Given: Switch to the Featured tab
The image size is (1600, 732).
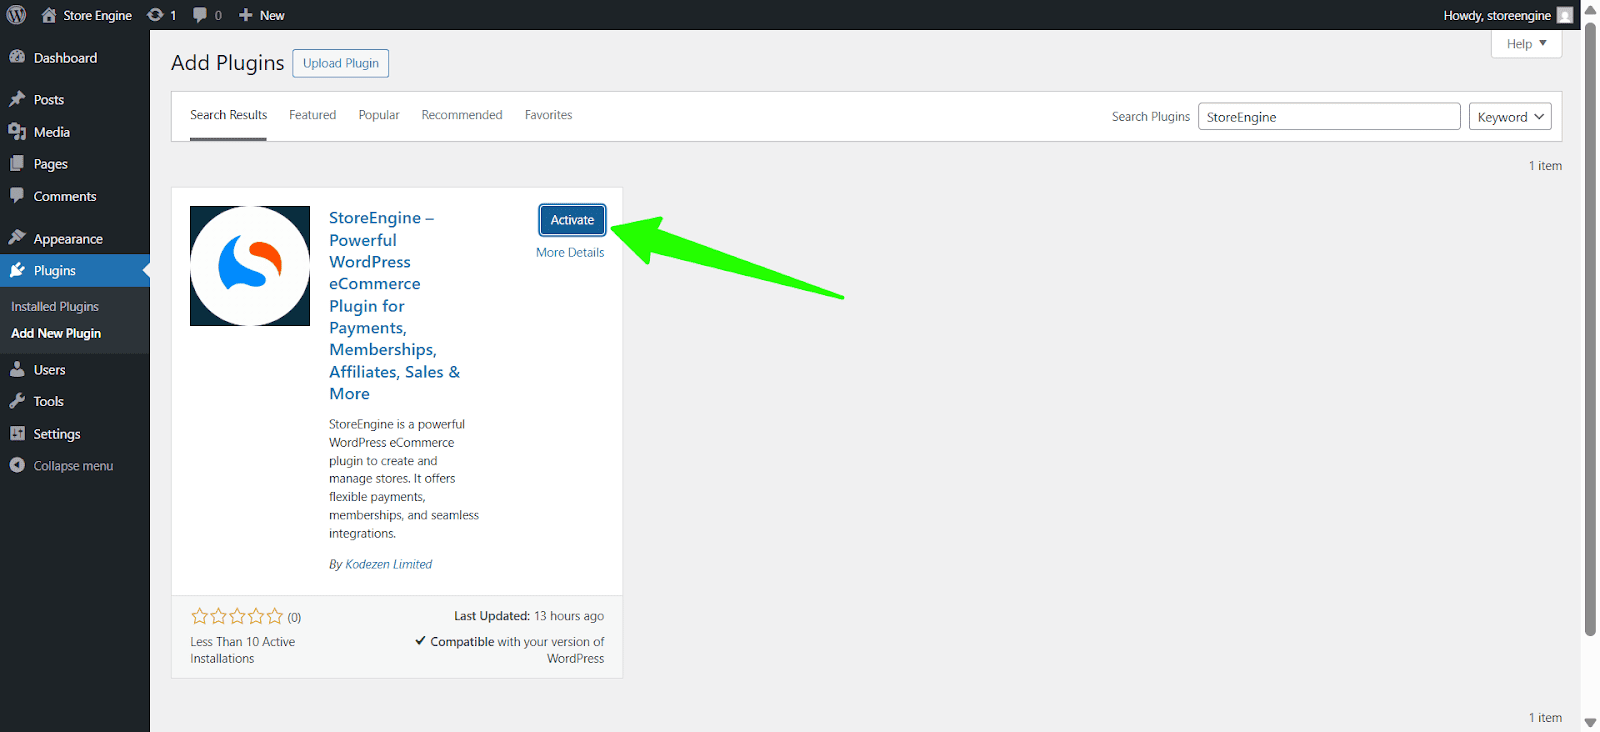Looking at the screenshot, I should click(313, 115).
